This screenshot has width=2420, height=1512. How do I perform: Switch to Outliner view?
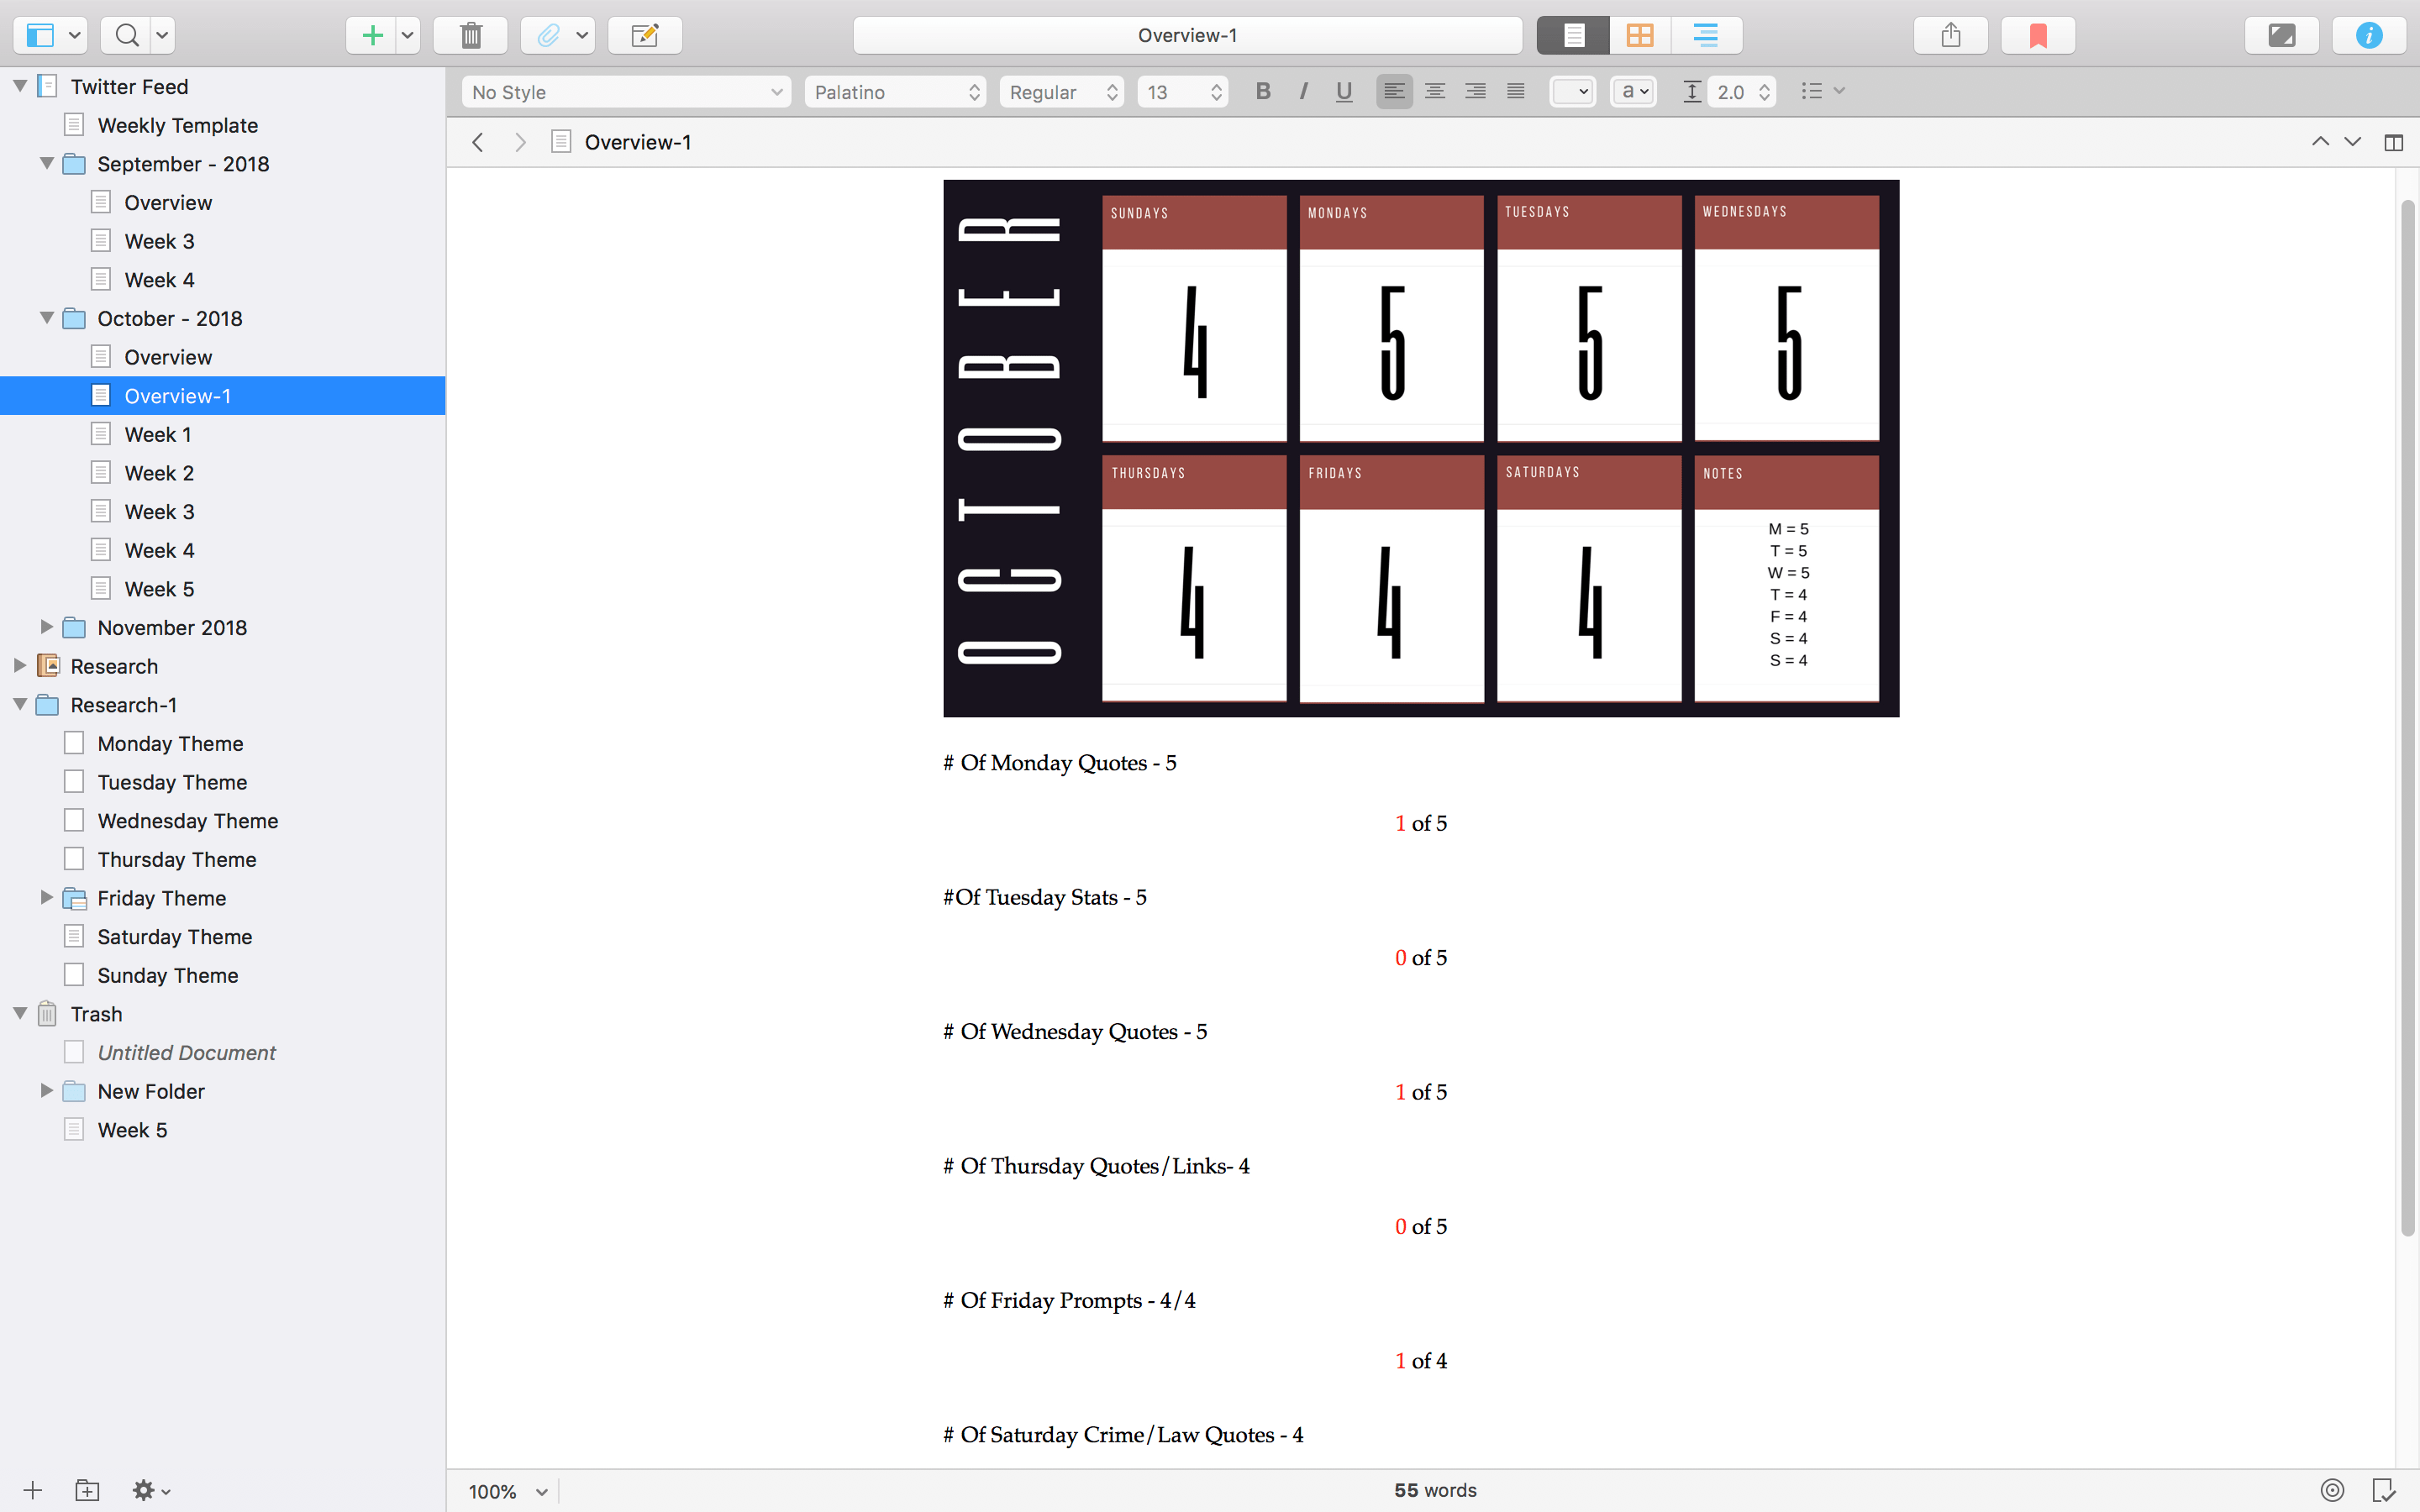(x=1706, y=34)
